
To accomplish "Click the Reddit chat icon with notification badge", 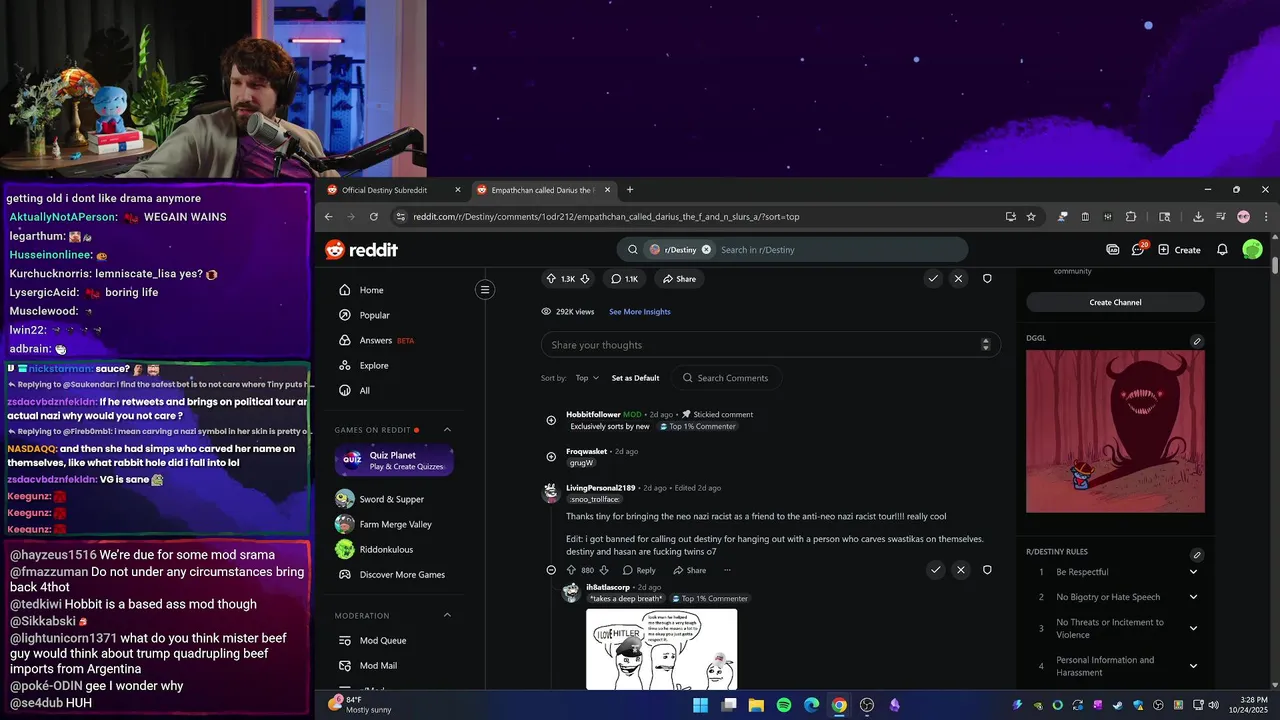I will pyautogui.click(x=1139, y=249).
